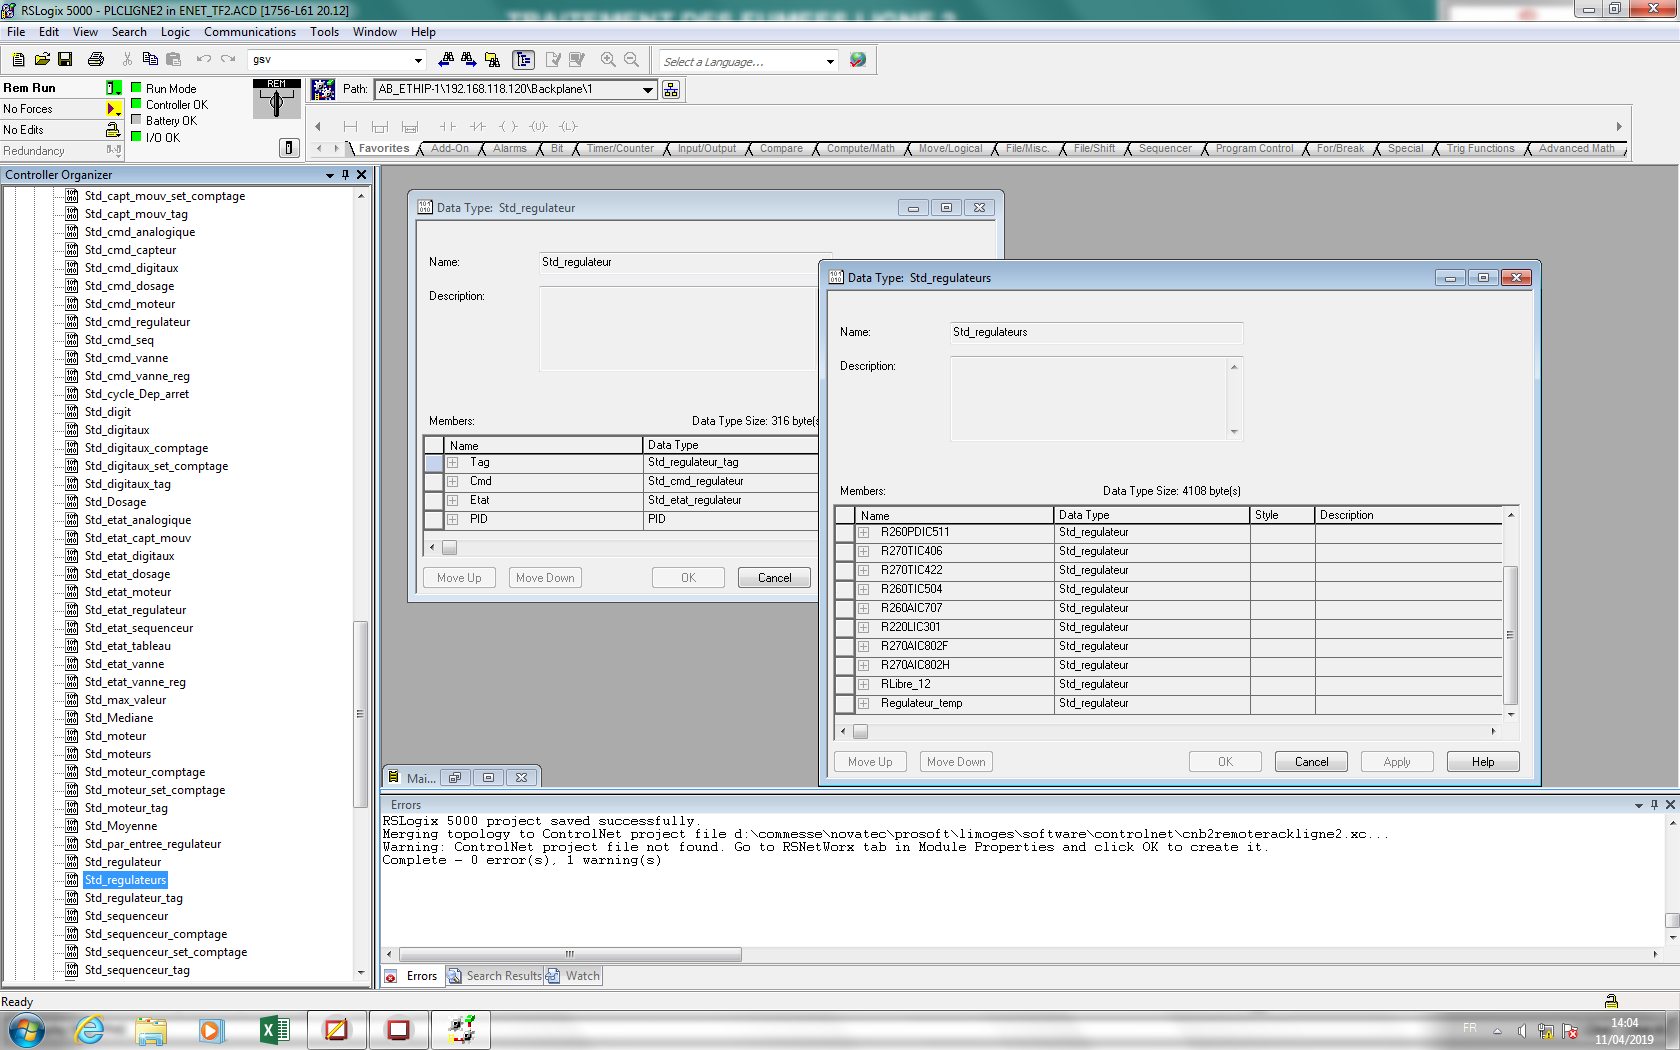1680x1050 pixels.
Task: Switch to the Timer/Counter instruction tab
Action: (x=620, y=149)
